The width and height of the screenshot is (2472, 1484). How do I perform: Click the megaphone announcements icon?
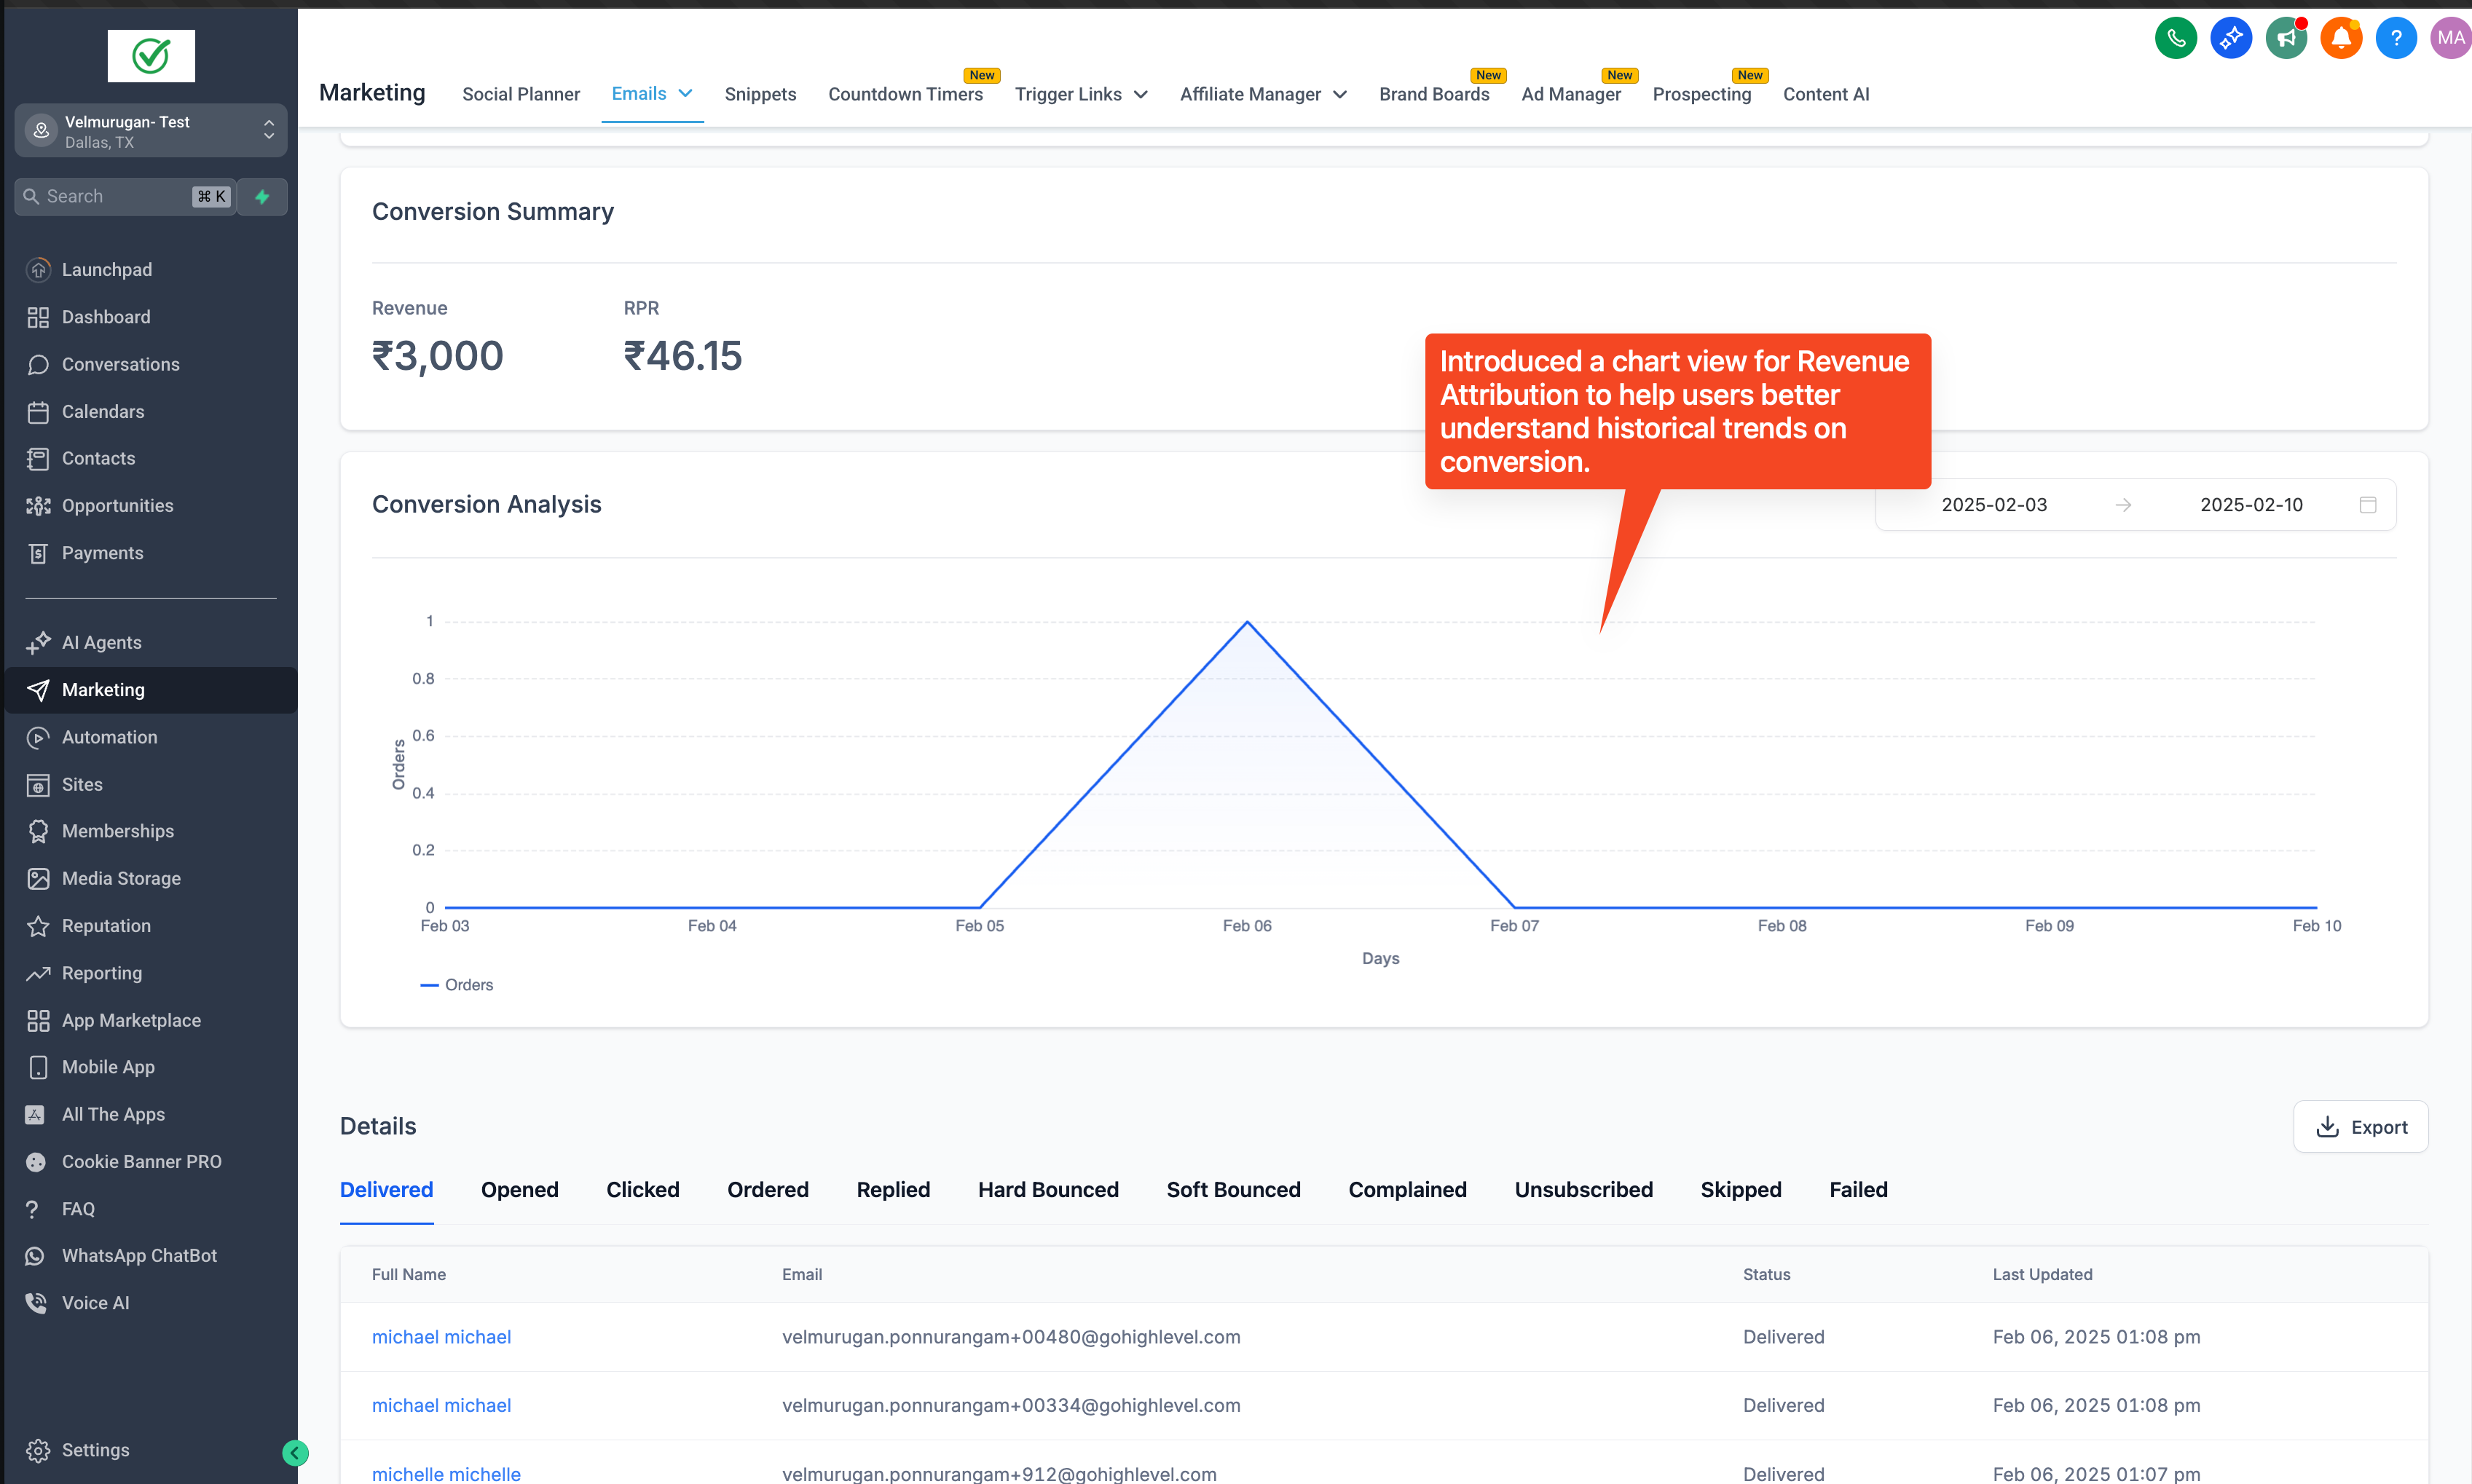(2286, 38)
